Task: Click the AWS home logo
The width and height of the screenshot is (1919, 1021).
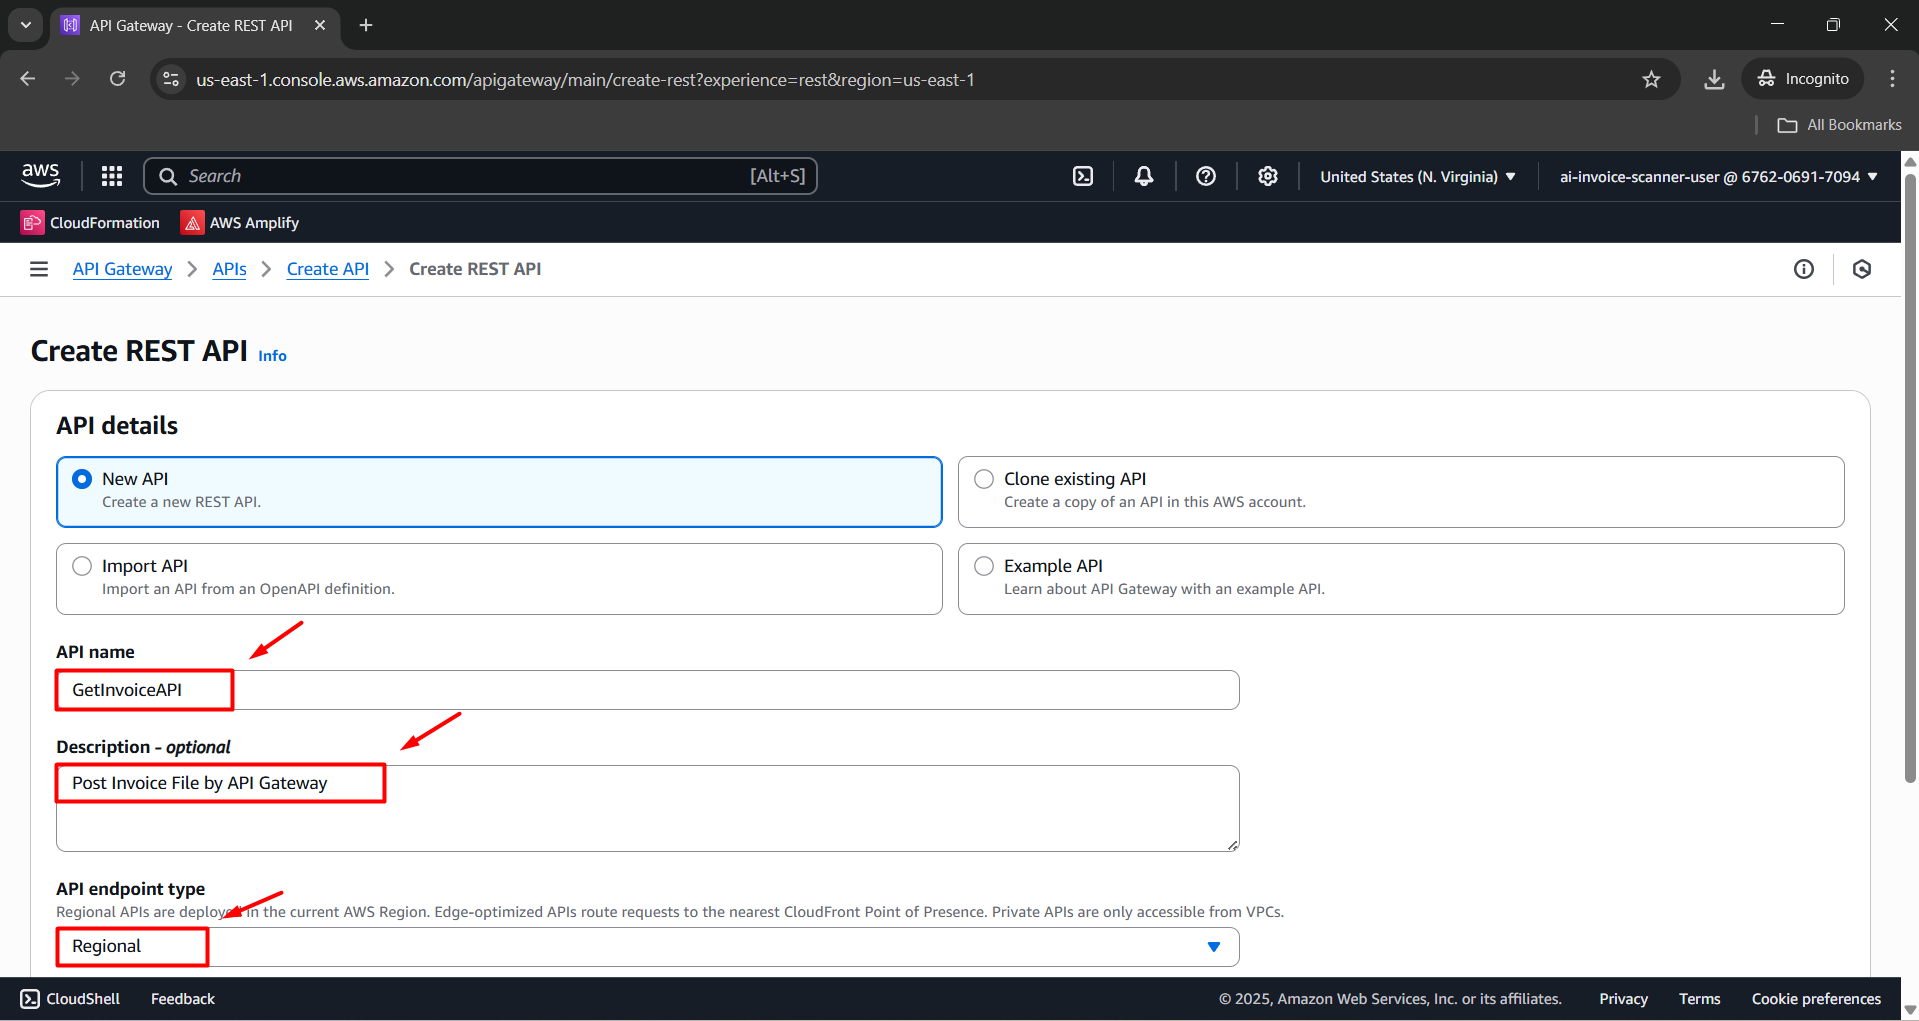Action: click(x=40, y=175)
